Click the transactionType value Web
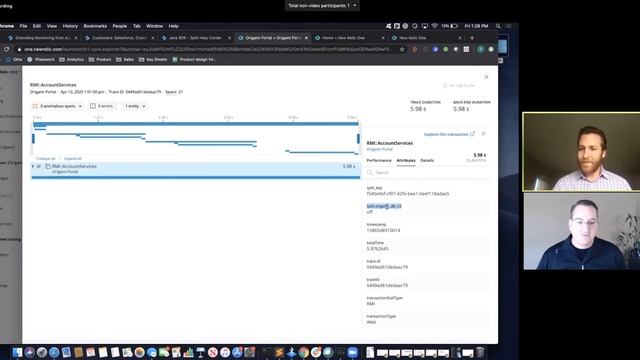Screen dimensions: 640x360 point(371,322)
